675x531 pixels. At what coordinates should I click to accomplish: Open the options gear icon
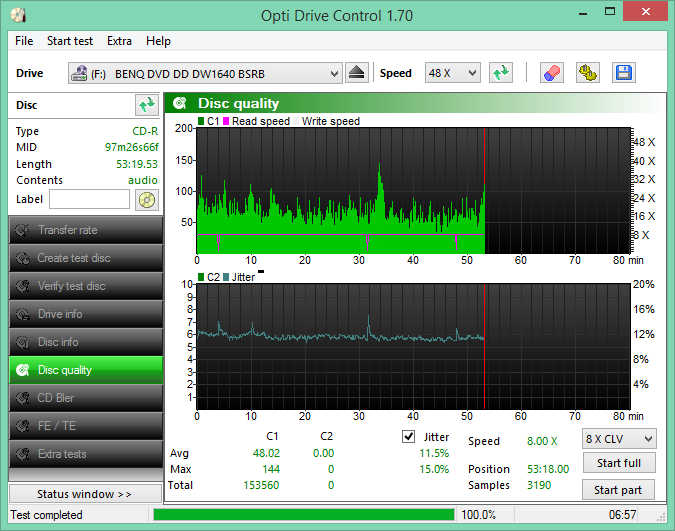pyautogui.click(x=588, y=73)
